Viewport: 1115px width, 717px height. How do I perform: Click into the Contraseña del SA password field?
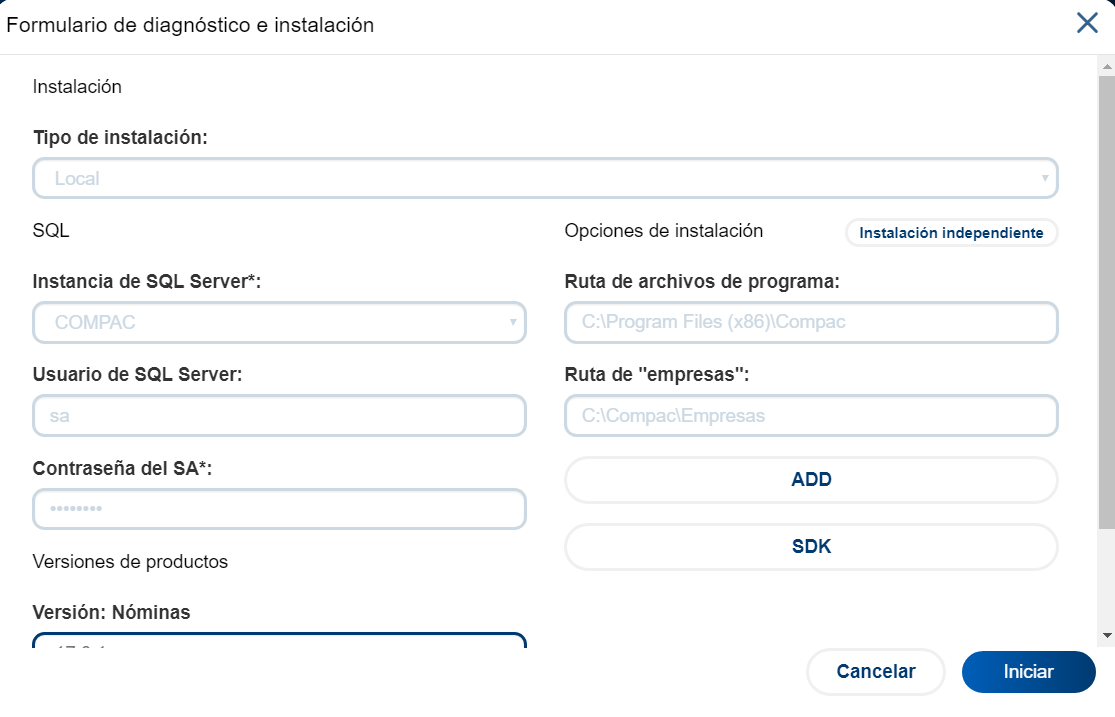coord(279,509)
